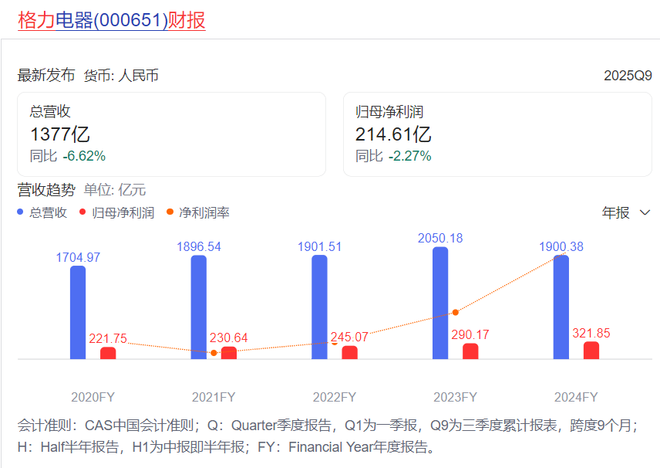Click the blue 总营收 legend dot

(21, 212)
